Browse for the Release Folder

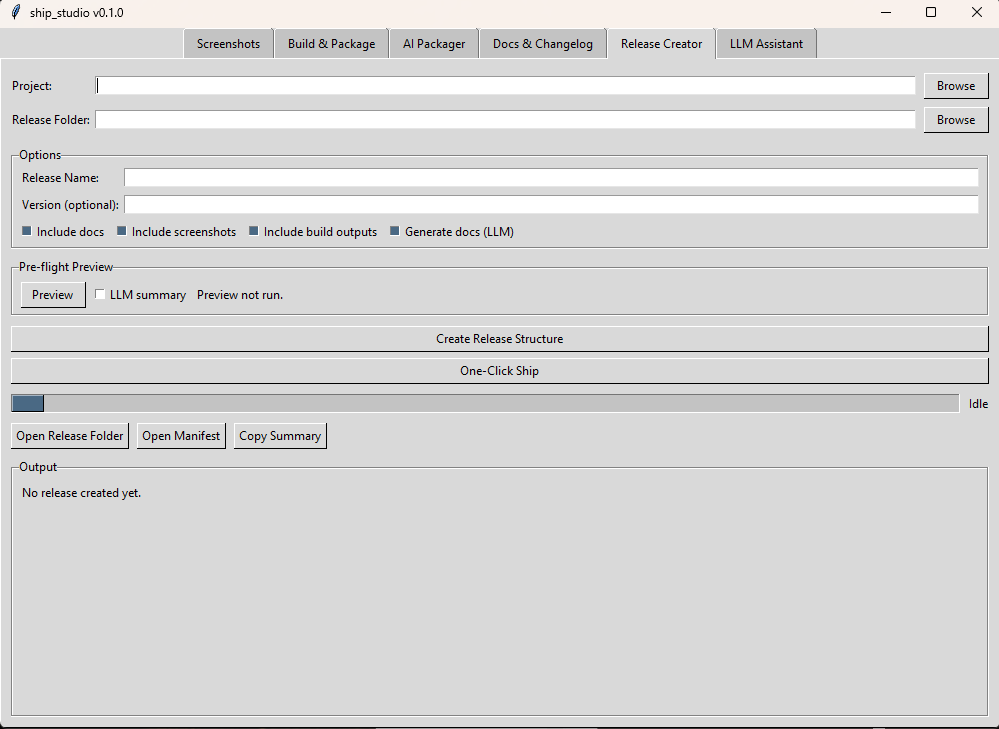pos(955,119)
